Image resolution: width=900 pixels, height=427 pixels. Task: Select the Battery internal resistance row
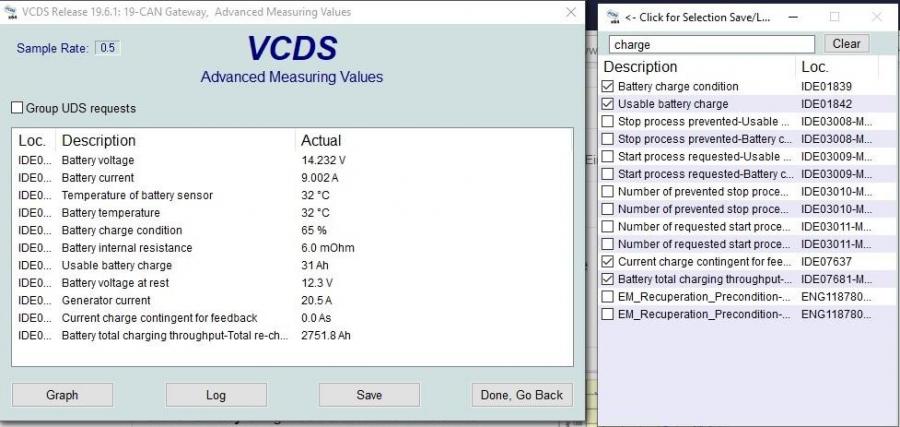pos(126,248)
